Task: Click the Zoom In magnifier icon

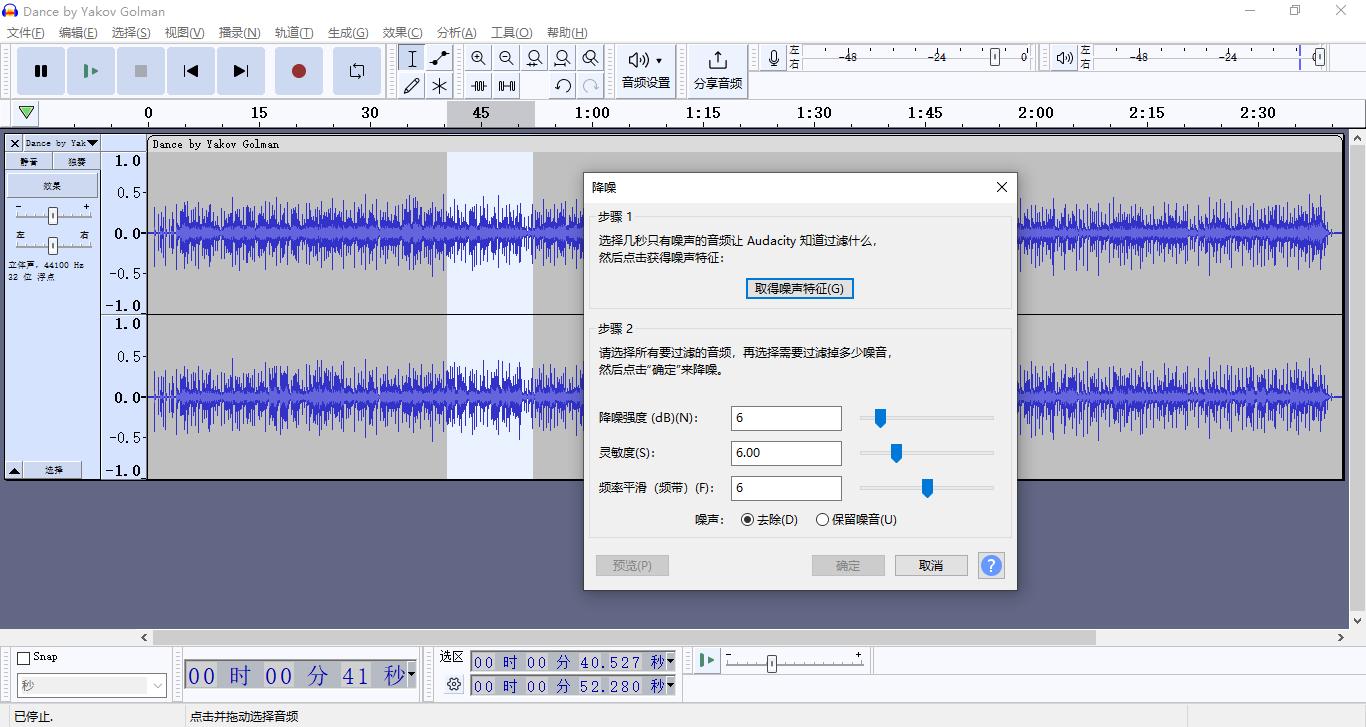Action: pos(478,58)
